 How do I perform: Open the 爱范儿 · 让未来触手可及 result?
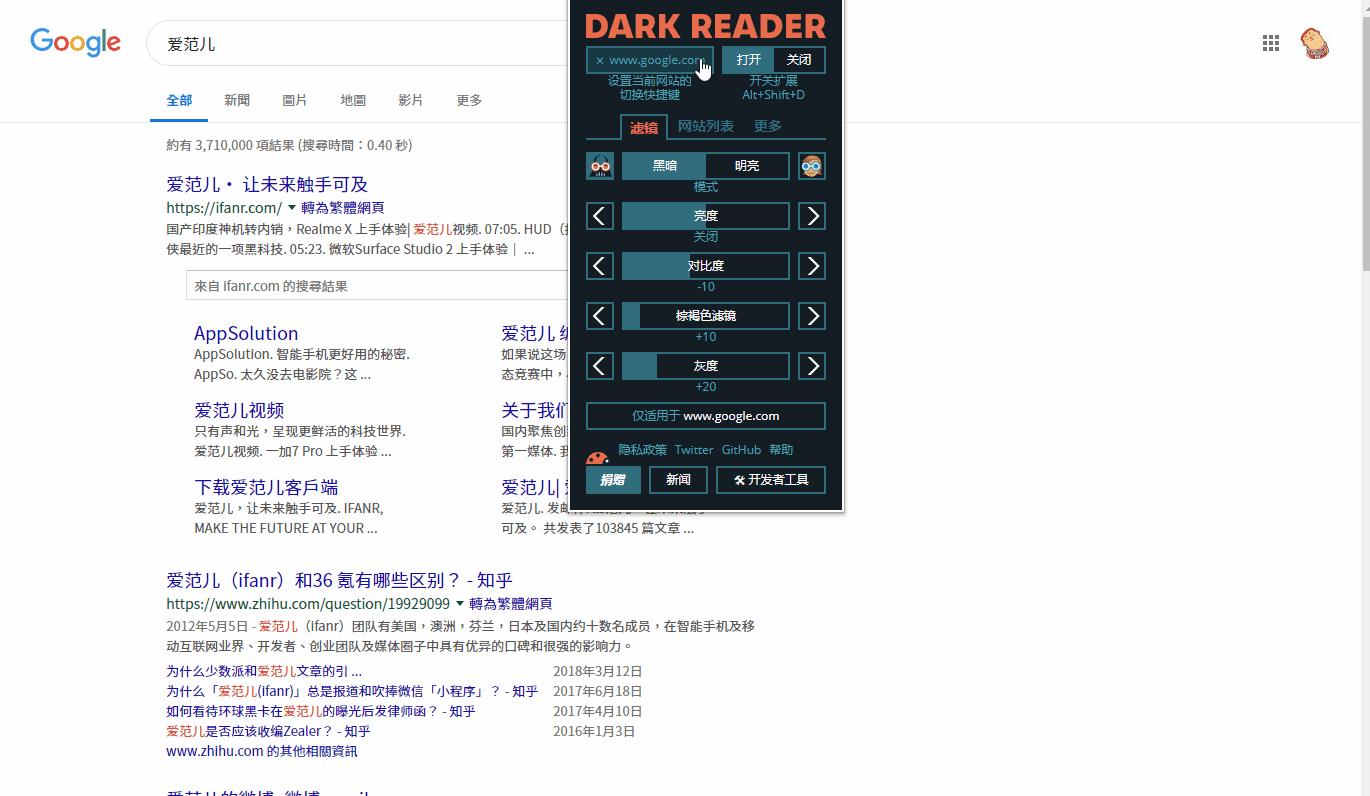point(267,185)
